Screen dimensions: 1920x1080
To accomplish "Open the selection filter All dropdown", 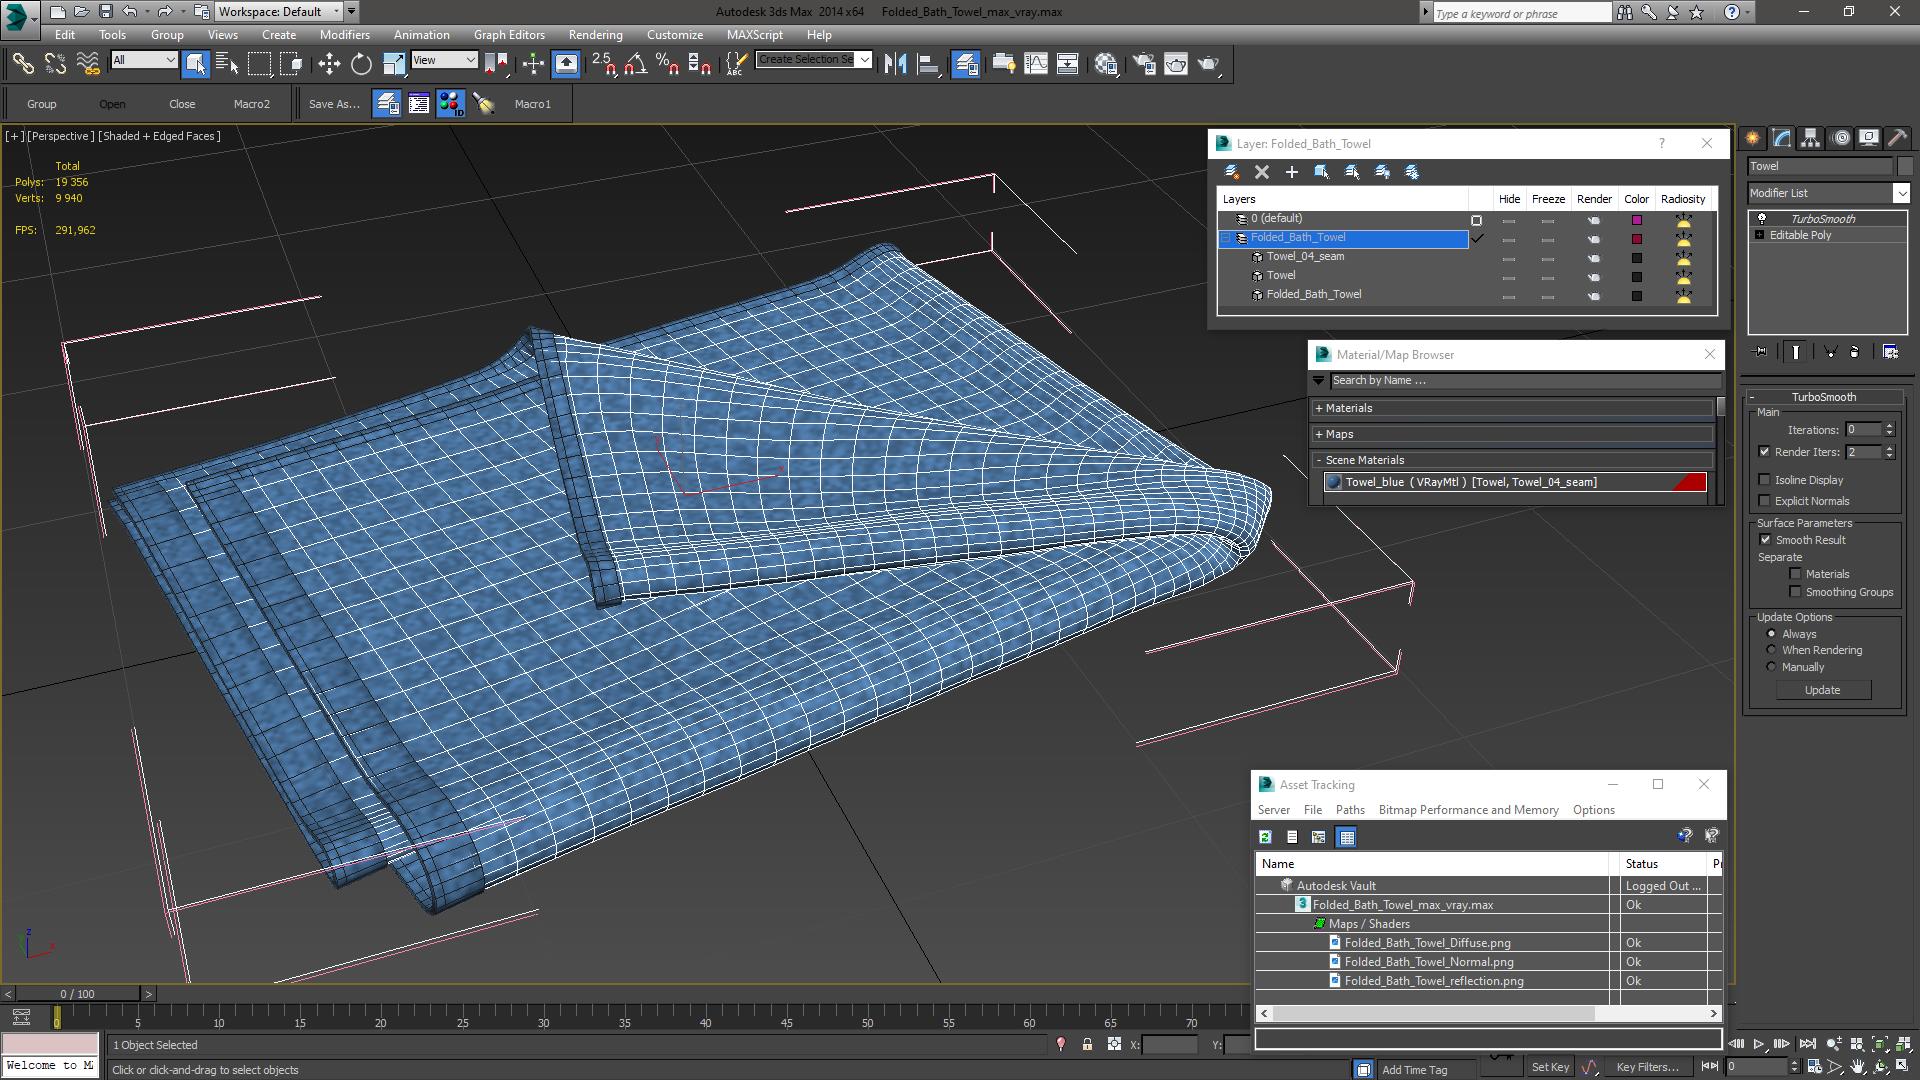I will tap(144, 60).
